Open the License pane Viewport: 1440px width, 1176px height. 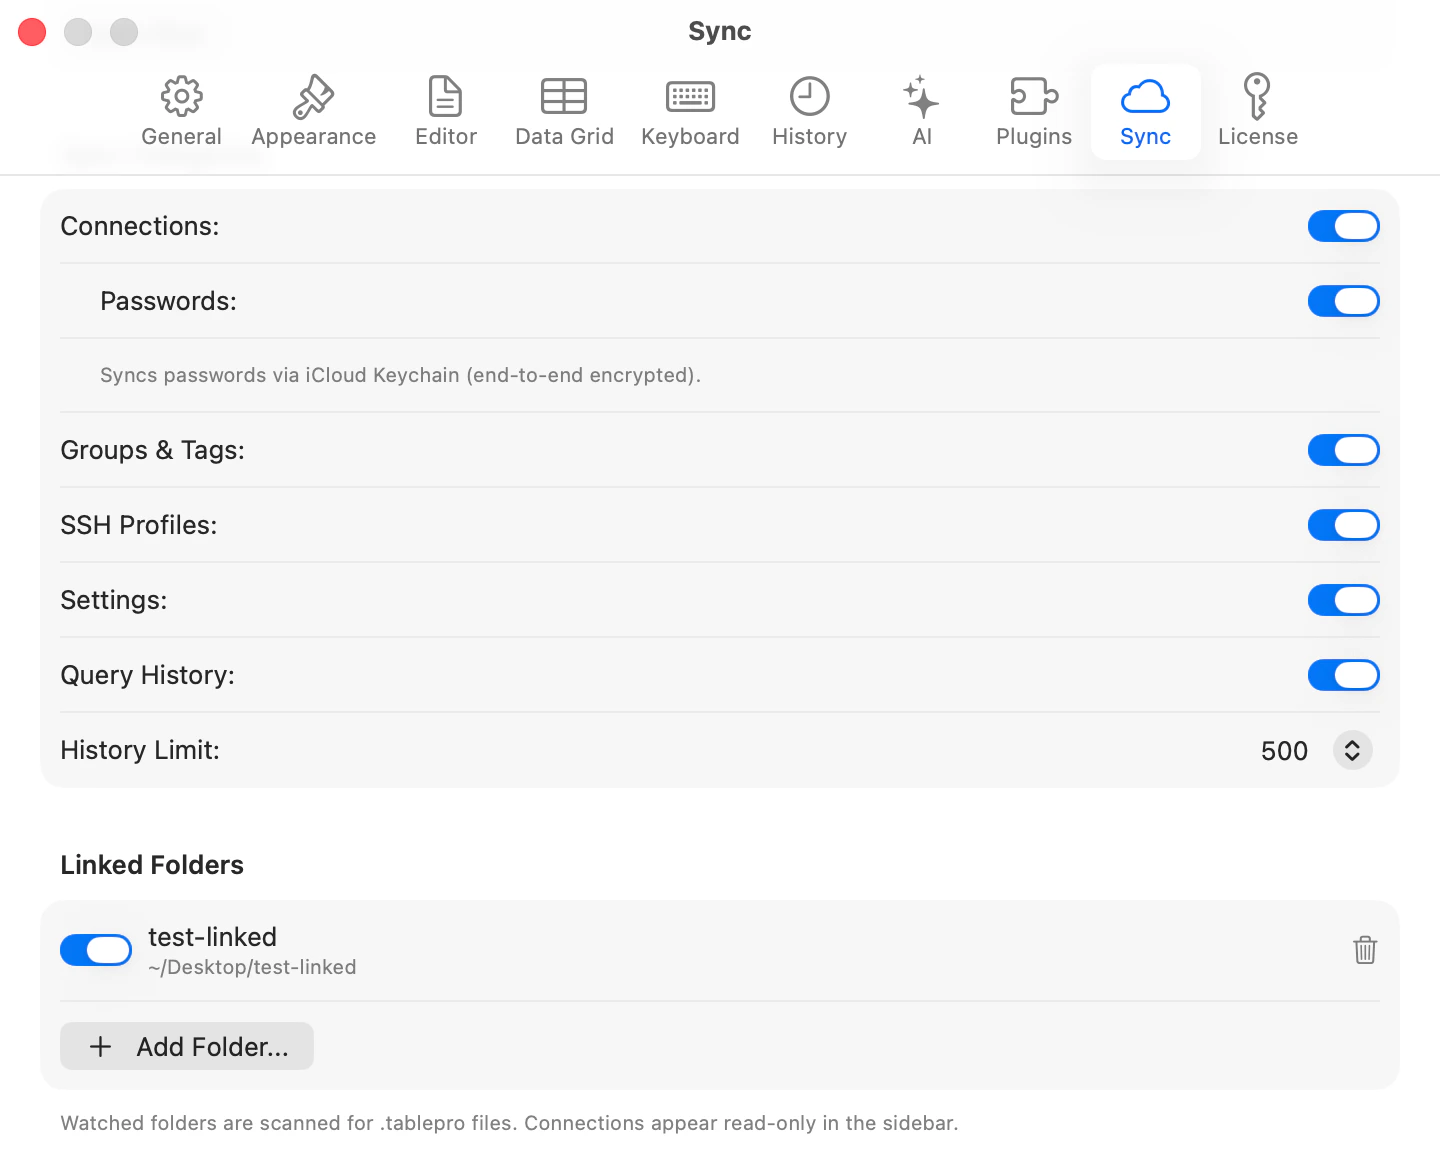[1257, 110]
